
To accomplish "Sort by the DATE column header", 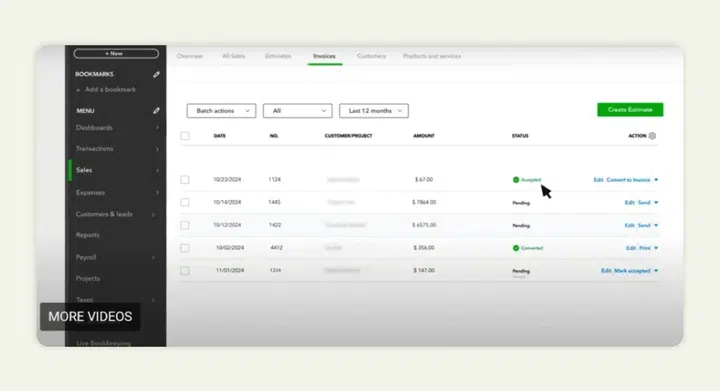I will click(219, 136).
